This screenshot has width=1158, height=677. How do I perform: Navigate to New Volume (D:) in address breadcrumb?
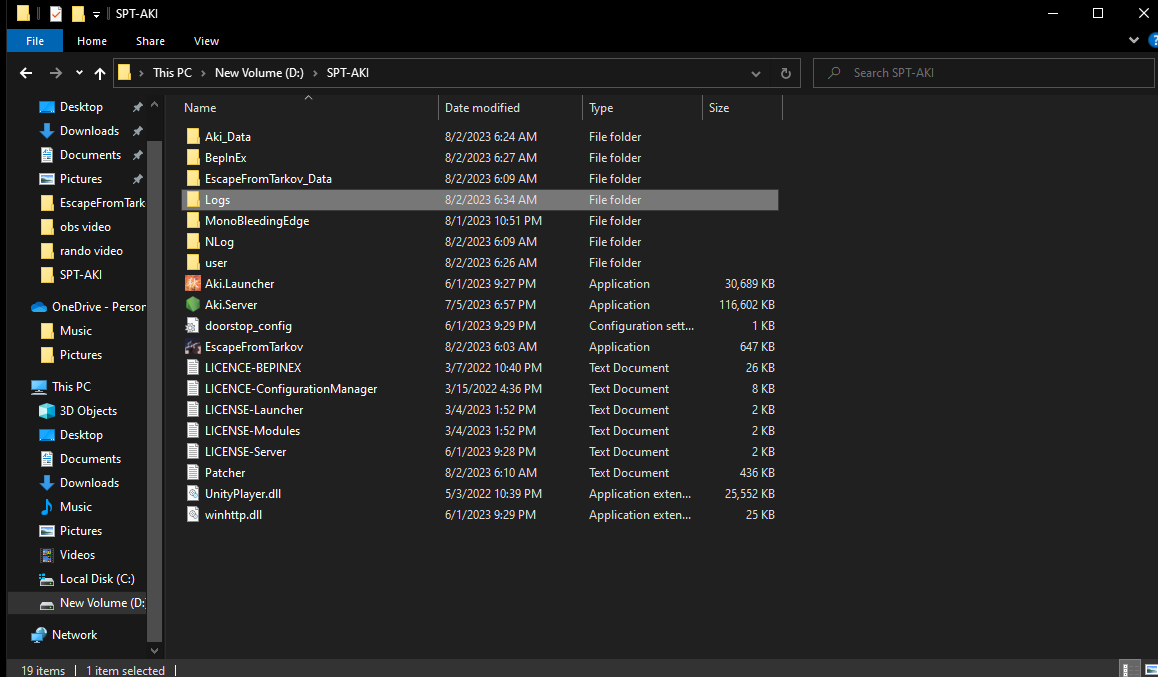click(x=259, y=73)
